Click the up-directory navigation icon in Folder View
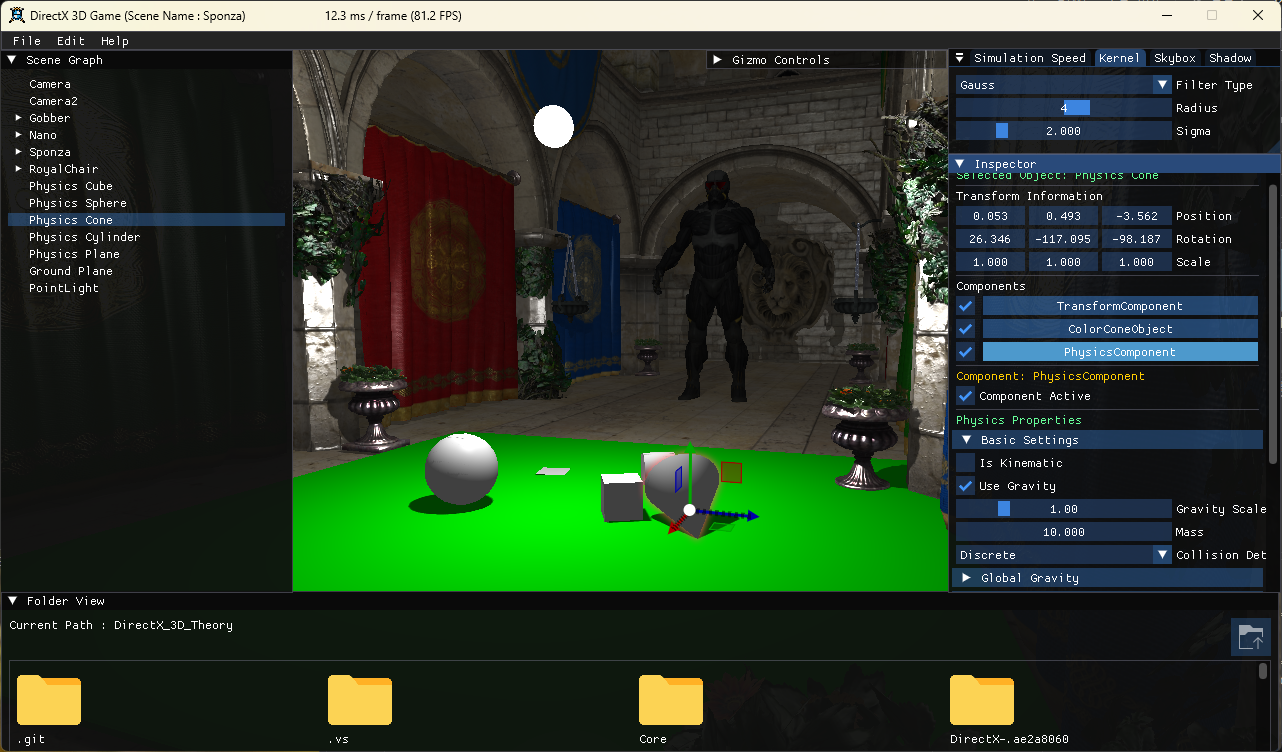Screen dimensions: 1282x752 [x=1251, y=637]
